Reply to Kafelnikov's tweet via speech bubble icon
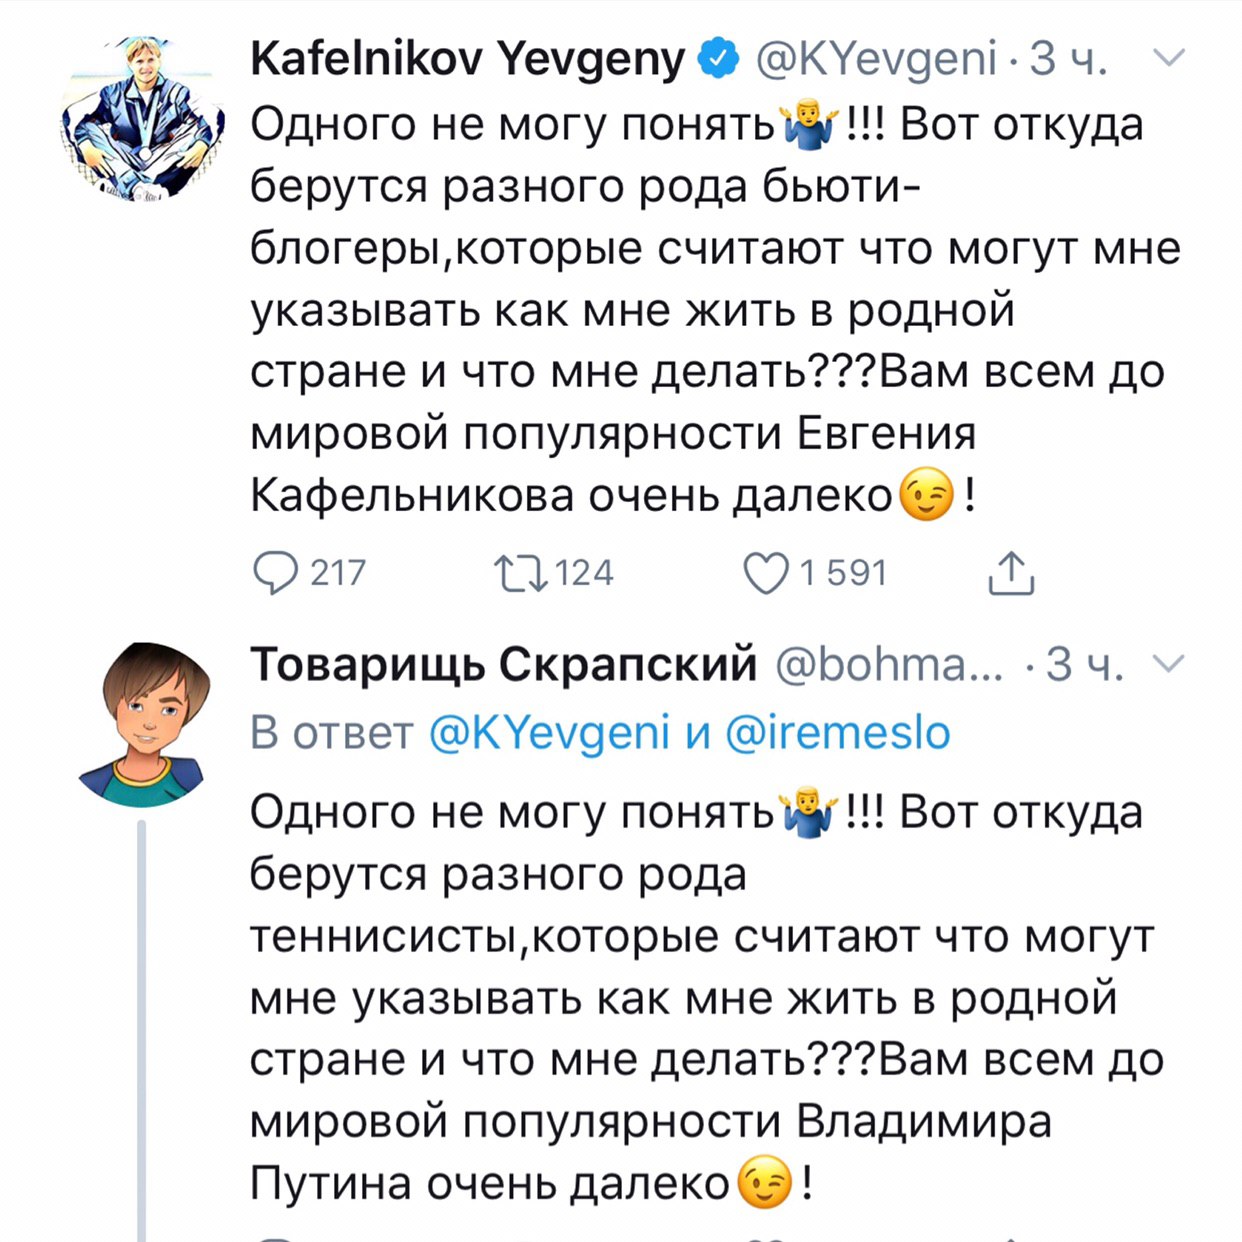The height and width of the screenshot is (1242, 1242). pyautogui.click(x=276, y=573)
